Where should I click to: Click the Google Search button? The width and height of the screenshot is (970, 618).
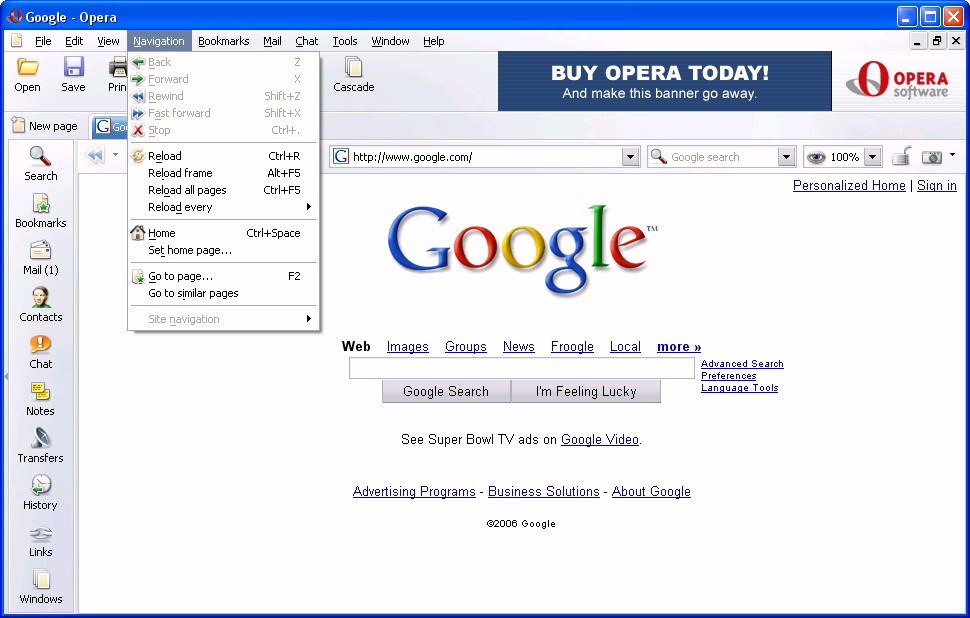click(x=446, y=392)
